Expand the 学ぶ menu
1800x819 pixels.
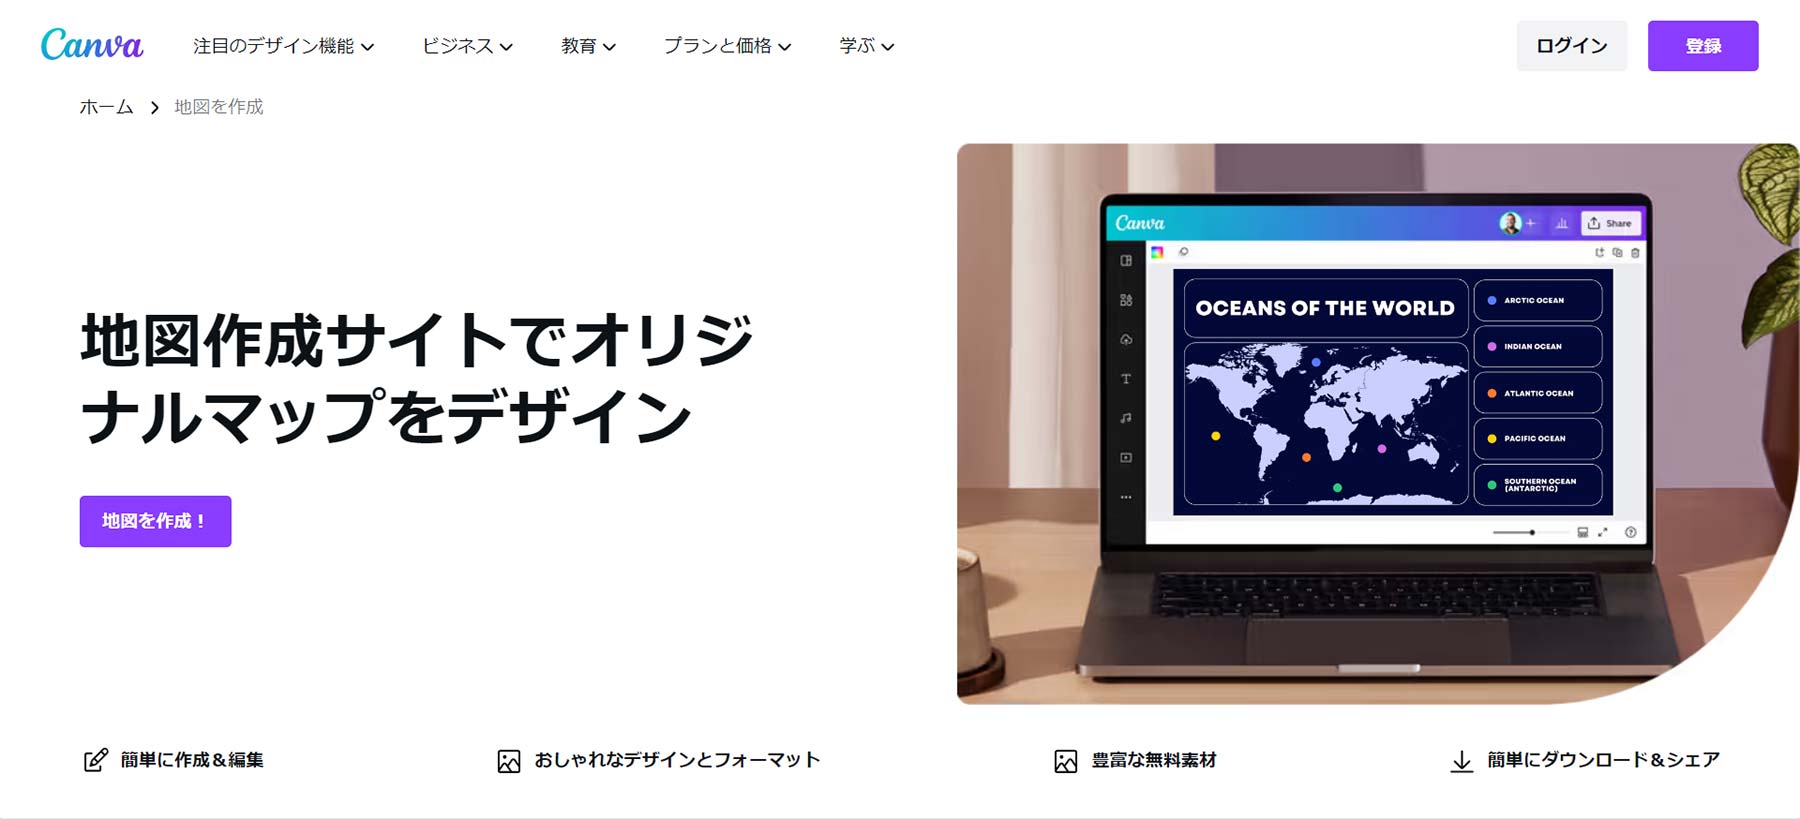coord(866,46)
